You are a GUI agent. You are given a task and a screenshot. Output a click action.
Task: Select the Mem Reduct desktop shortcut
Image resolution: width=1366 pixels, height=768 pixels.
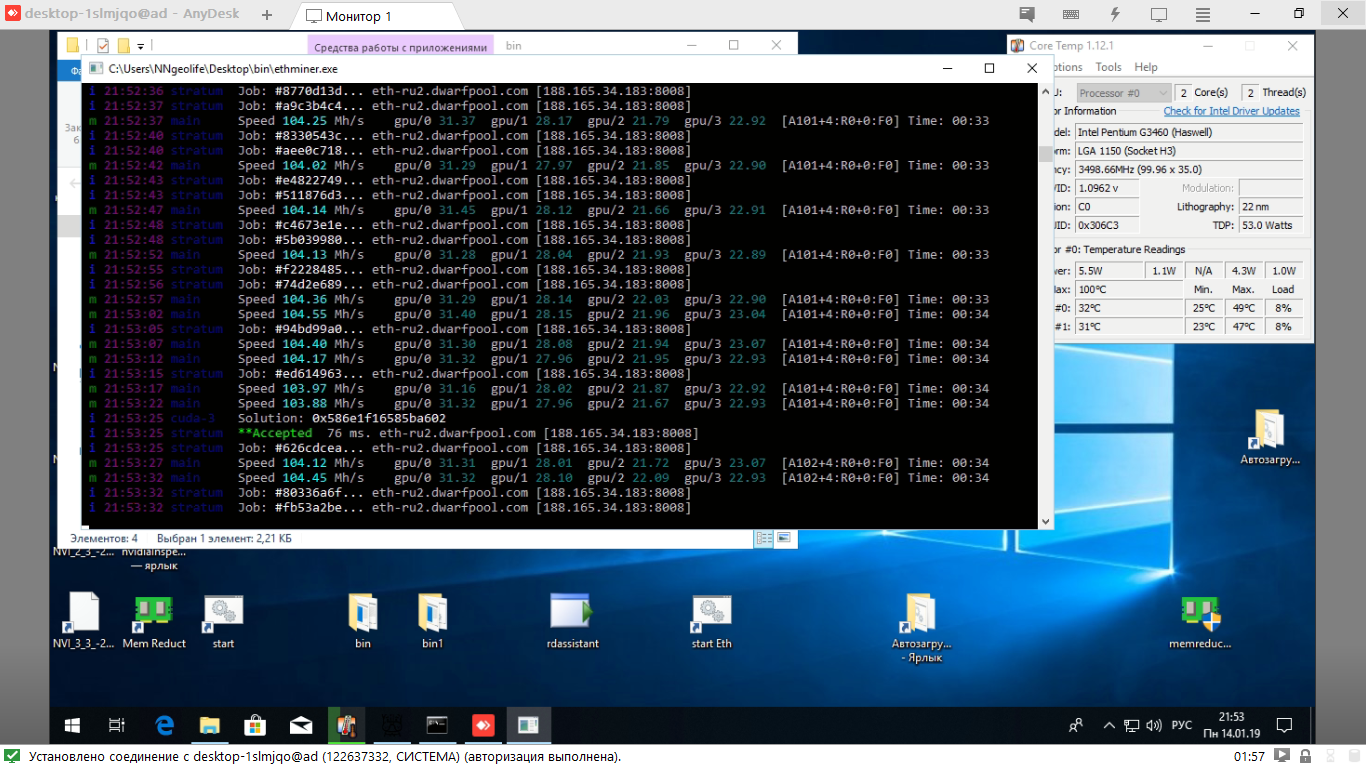154,621
